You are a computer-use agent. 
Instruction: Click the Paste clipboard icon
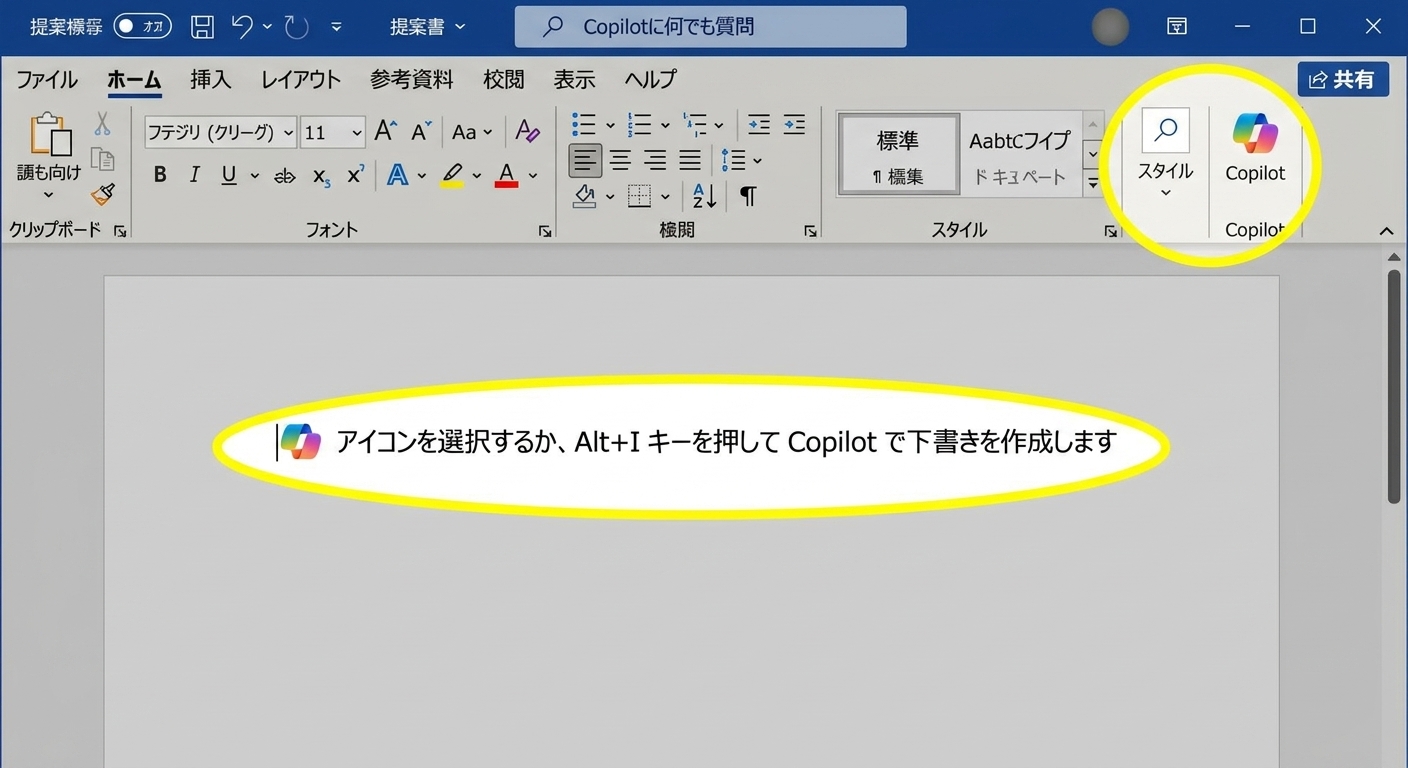click(50, 135)
